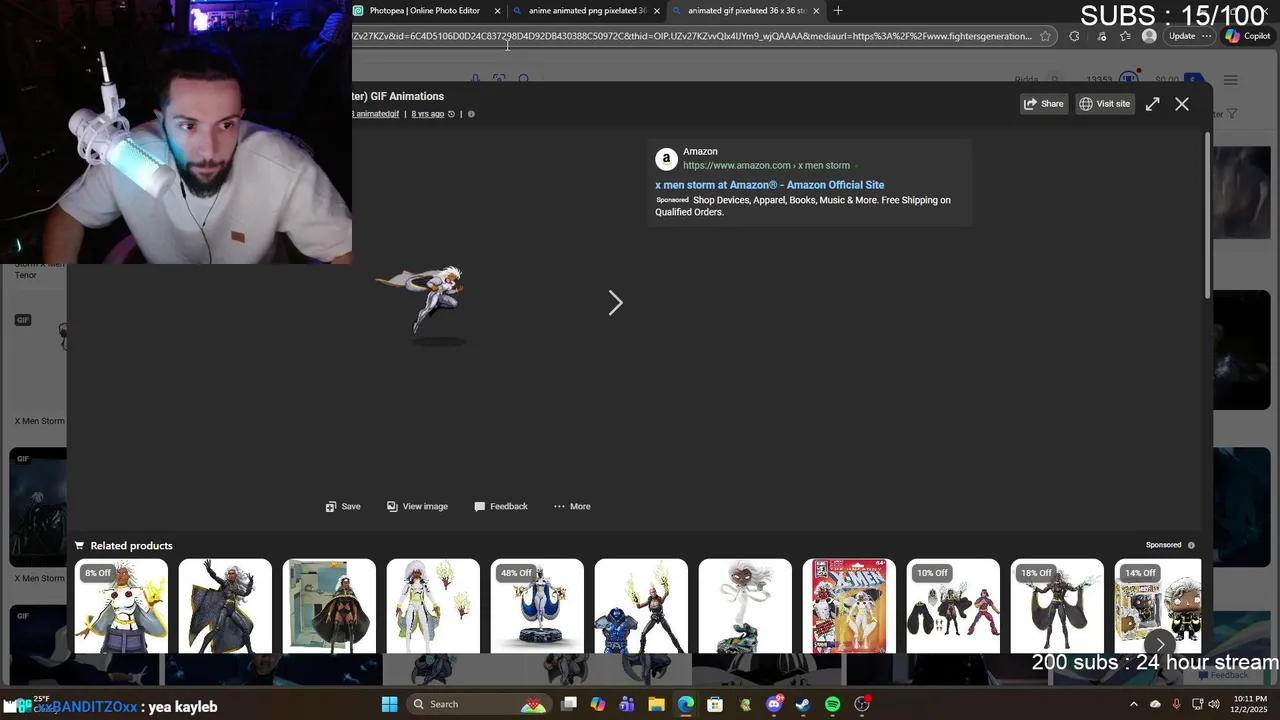Show image info icon beside date
Image resolution: width=1280 pixels, height=720 pixels.
pos(471,114)
